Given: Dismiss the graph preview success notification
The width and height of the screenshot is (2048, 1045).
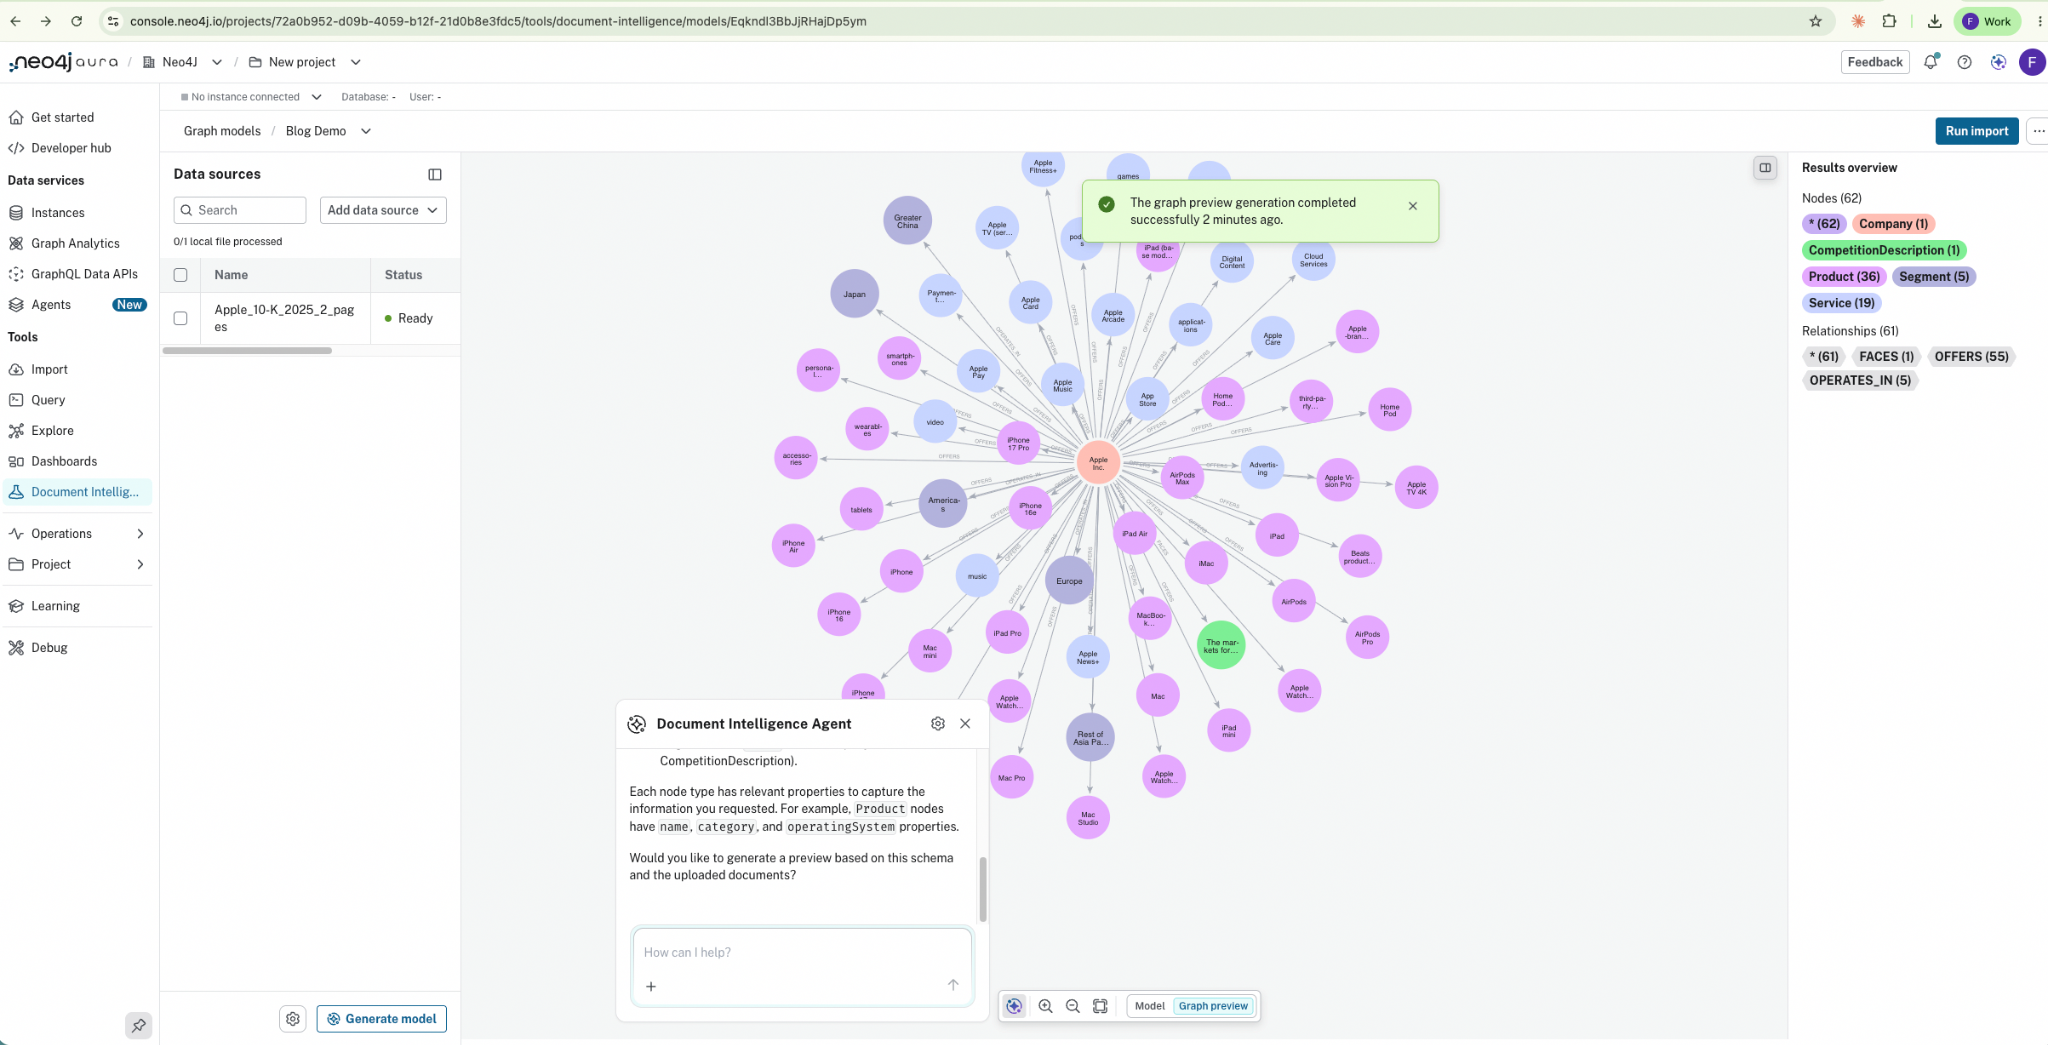Looking at the screenshot, I should 1413,206.
